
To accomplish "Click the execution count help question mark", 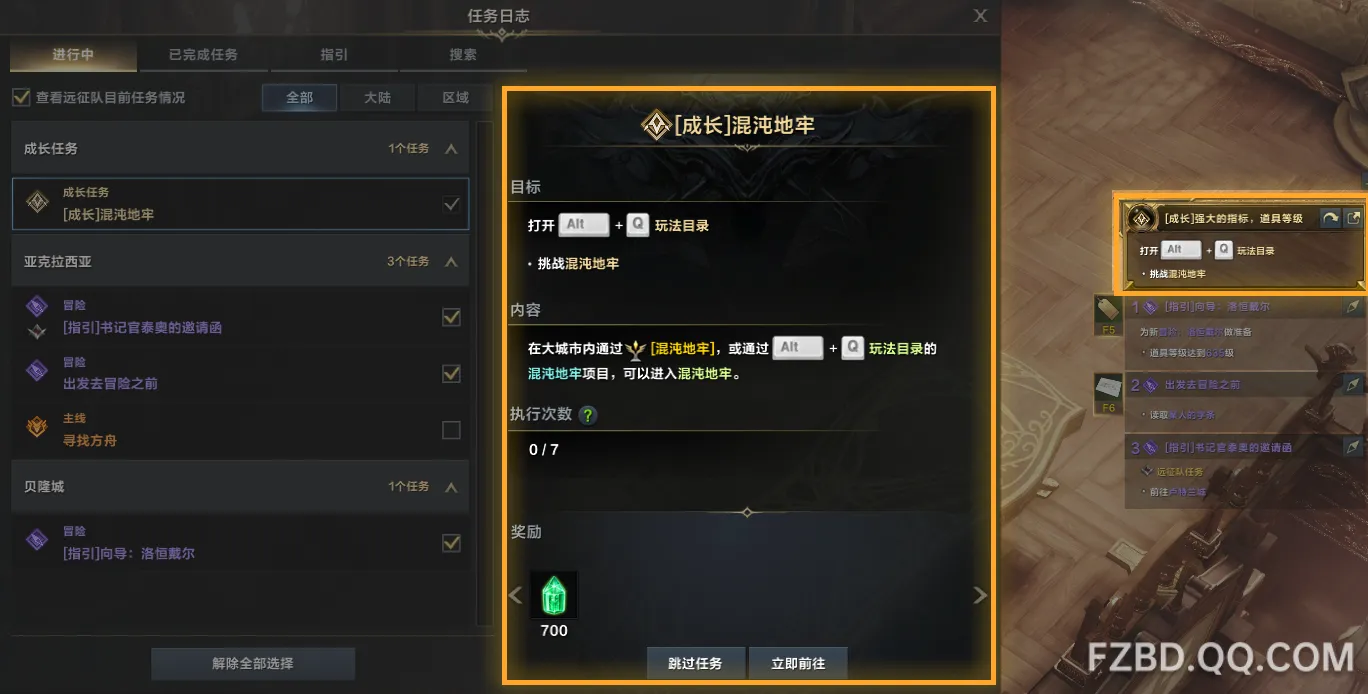I will pos(588,415).
